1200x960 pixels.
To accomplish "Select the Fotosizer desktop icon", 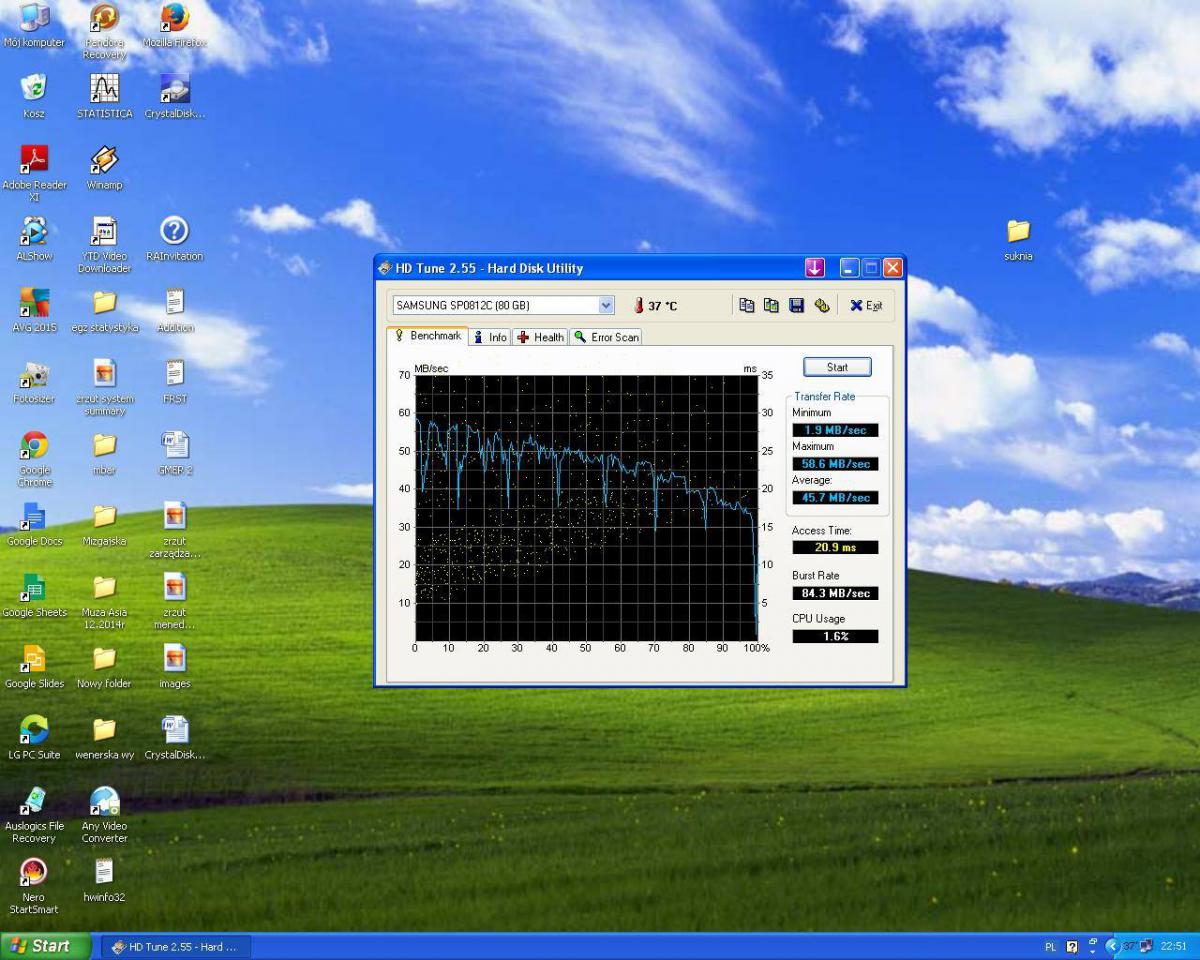I will (34, 381).
